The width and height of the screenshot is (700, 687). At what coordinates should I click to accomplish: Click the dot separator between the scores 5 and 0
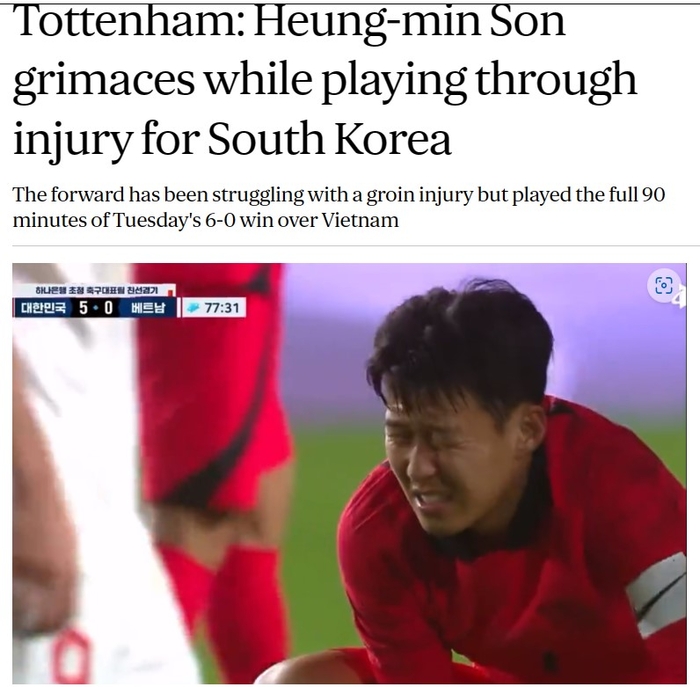(x=96, y=308)
